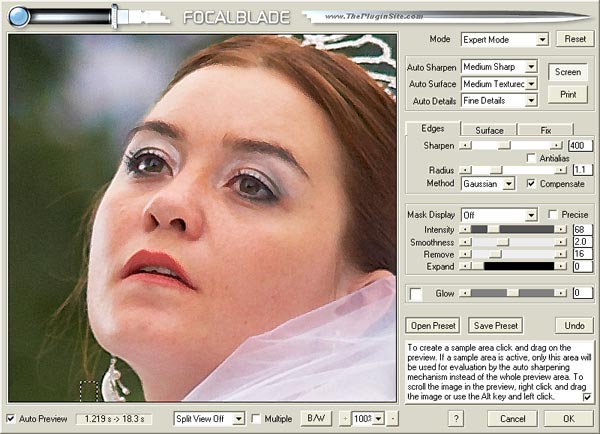This screenshot has height=434, width=600.
Task: Click the left arrow of the Smoothness slider
Action: click(x=465, y=242)
